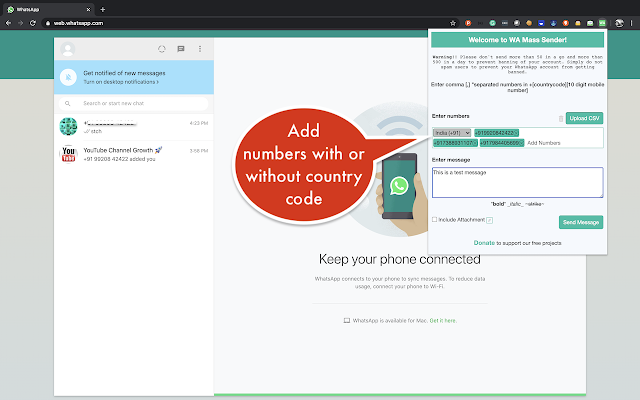Select the WhatsApp browser tab
The height and width of the screenshot is (400, 640).
pos(48,9)
